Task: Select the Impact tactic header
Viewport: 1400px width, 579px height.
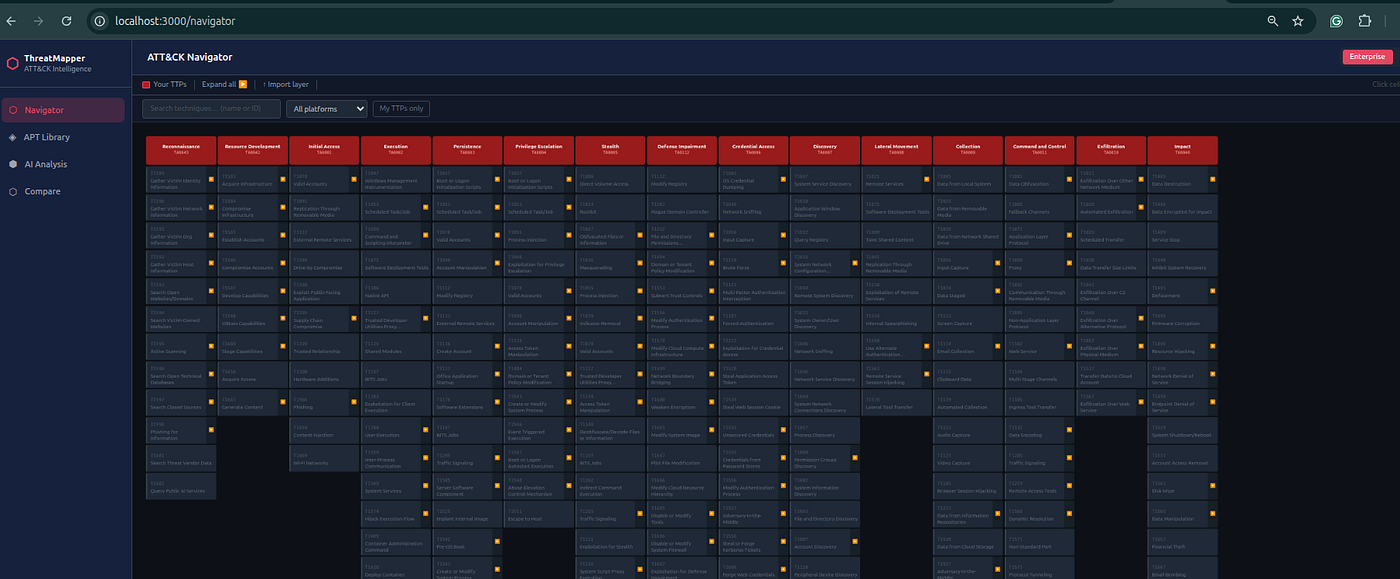Action: [1182, 149]
